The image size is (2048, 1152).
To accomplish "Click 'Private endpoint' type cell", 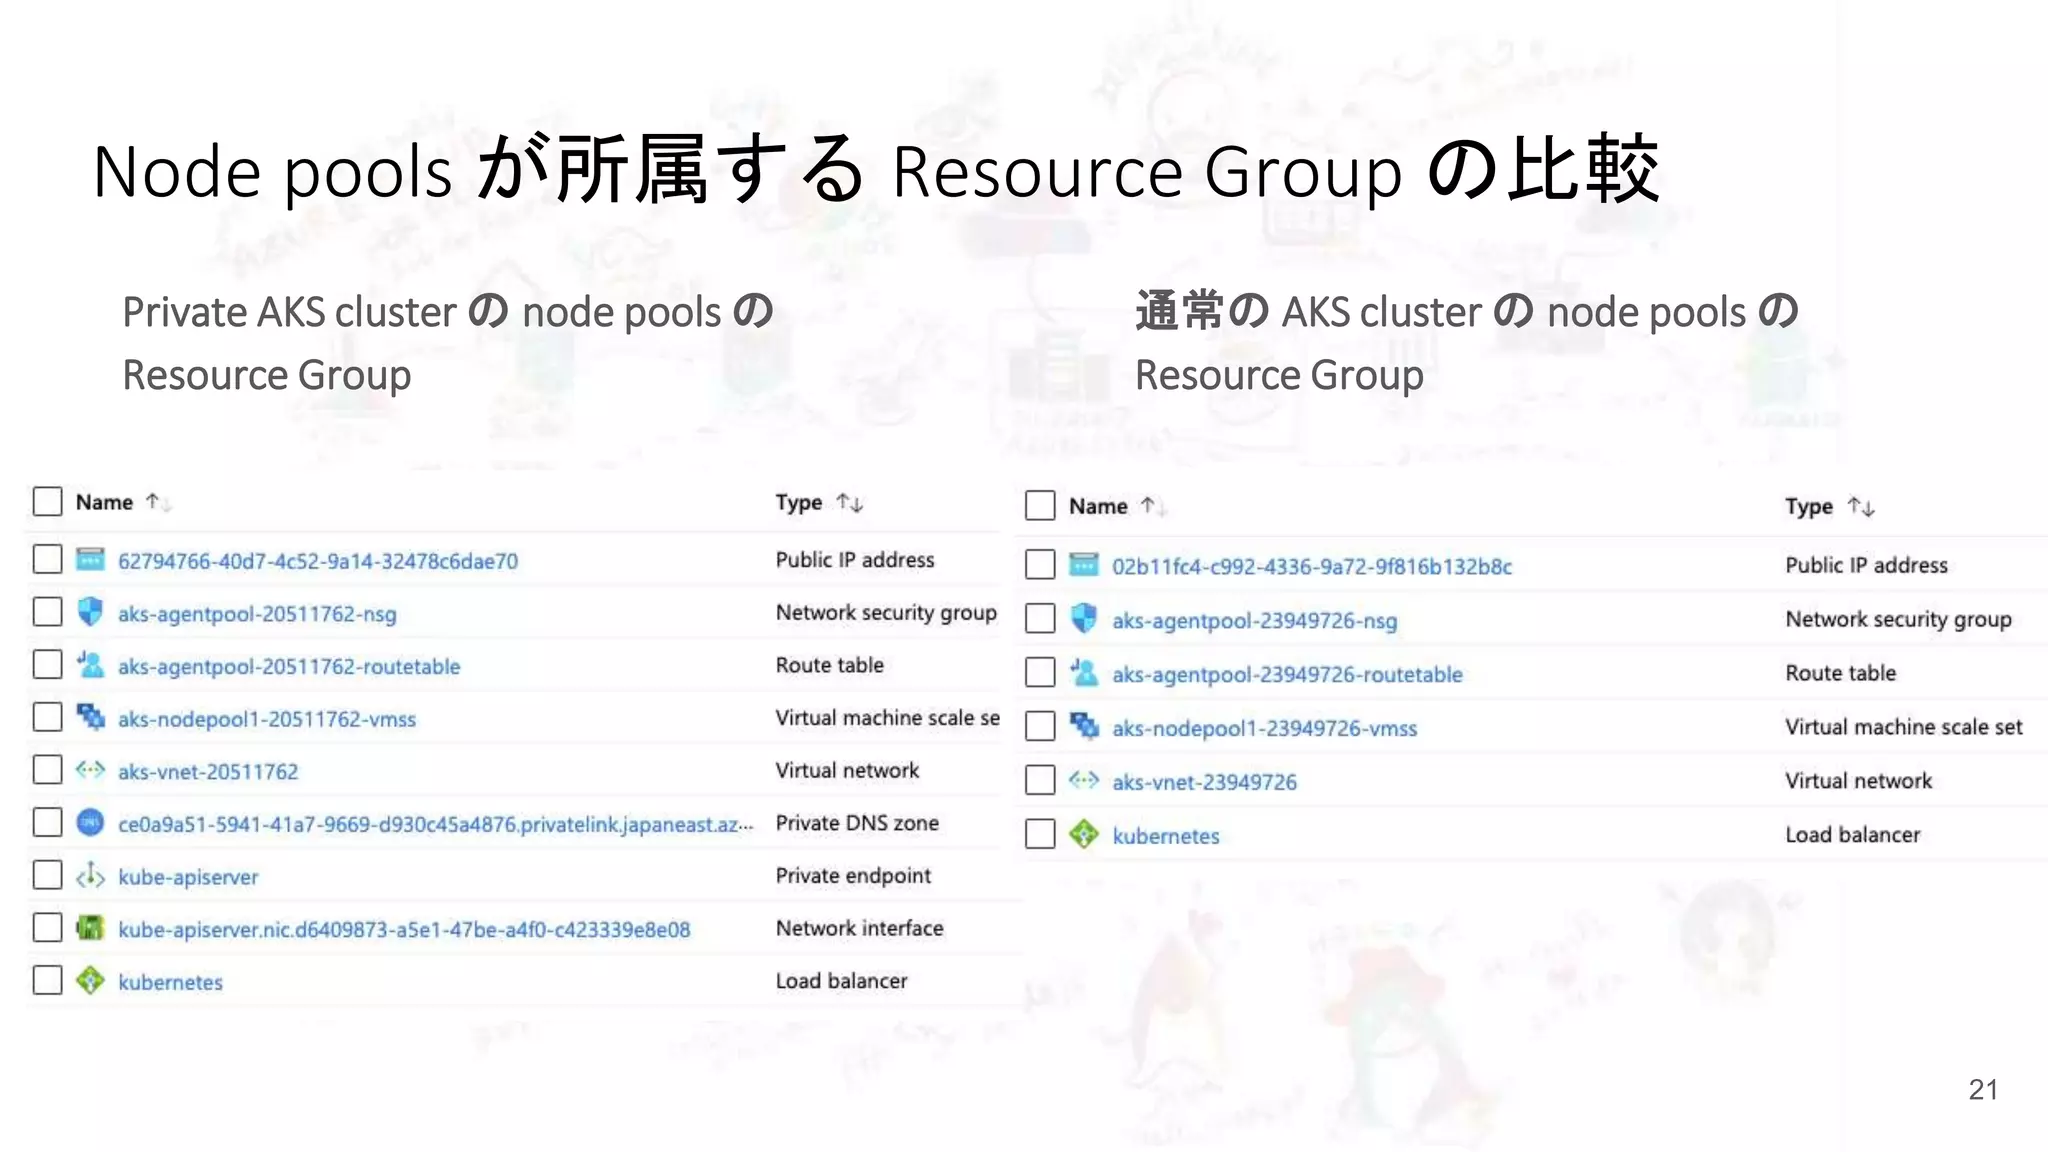I will pyautogui.click(x=853, y=876).
